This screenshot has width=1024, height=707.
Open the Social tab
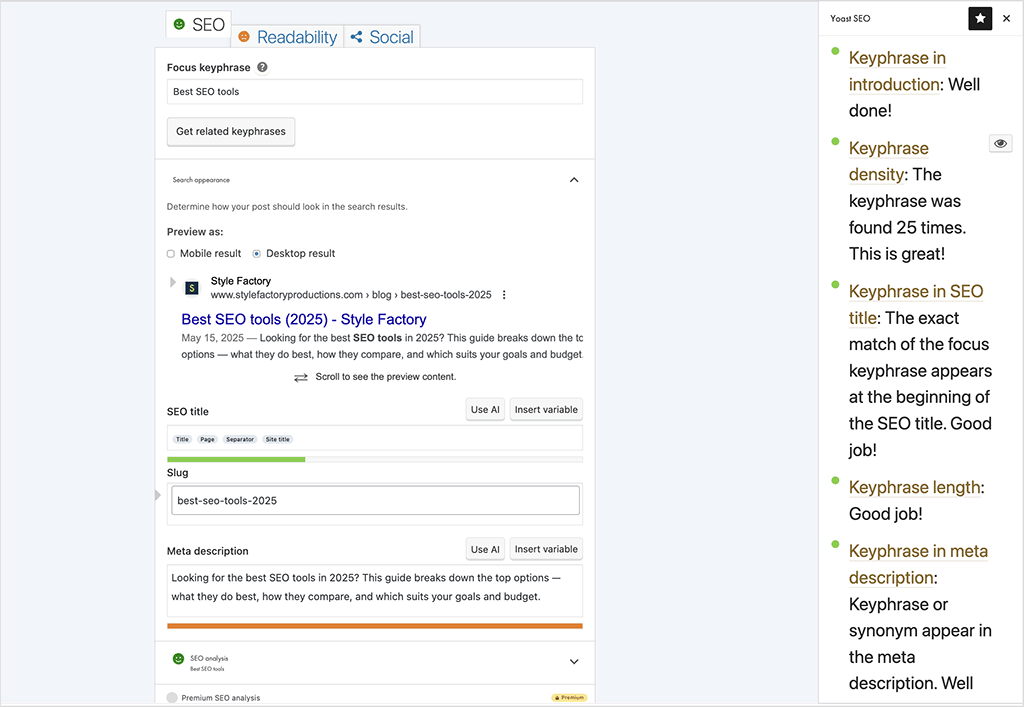pyautogui.click(x=382, y=37)
